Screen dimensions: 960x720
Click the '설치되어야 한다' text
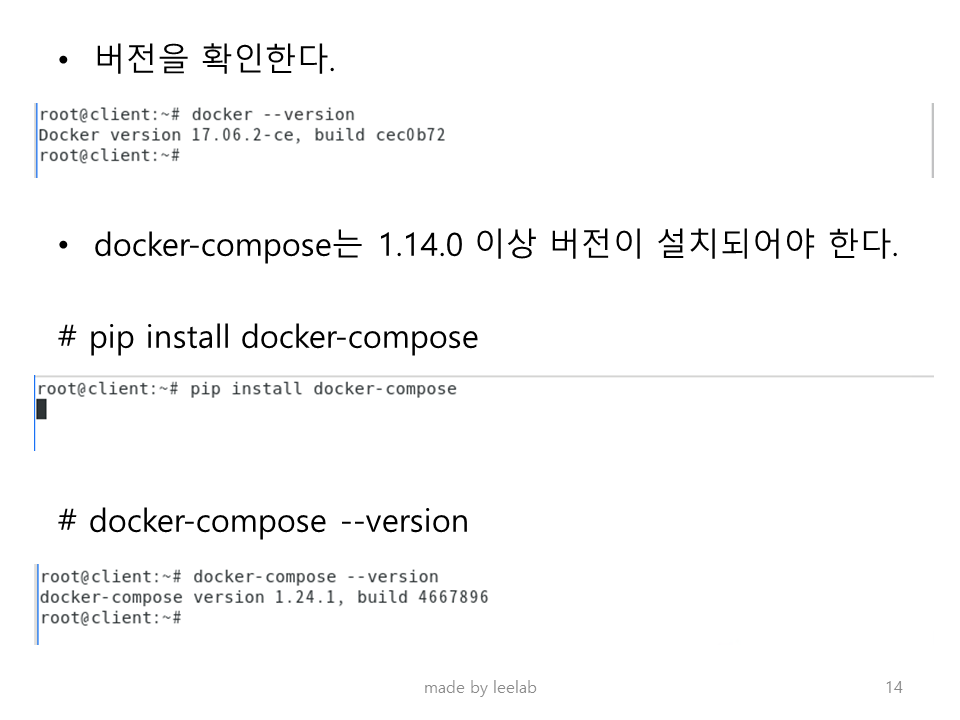[x=778, y=244]
